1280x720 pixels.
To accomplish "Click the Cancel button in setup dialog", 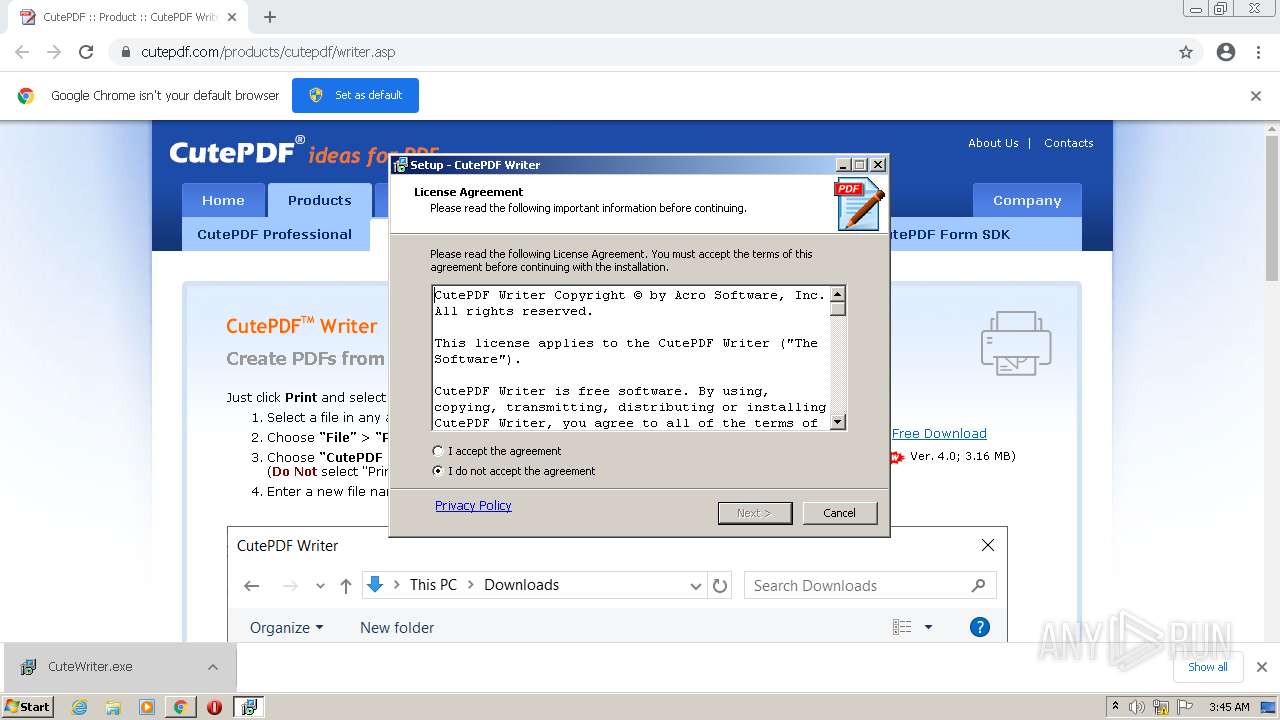I will 839,513.
